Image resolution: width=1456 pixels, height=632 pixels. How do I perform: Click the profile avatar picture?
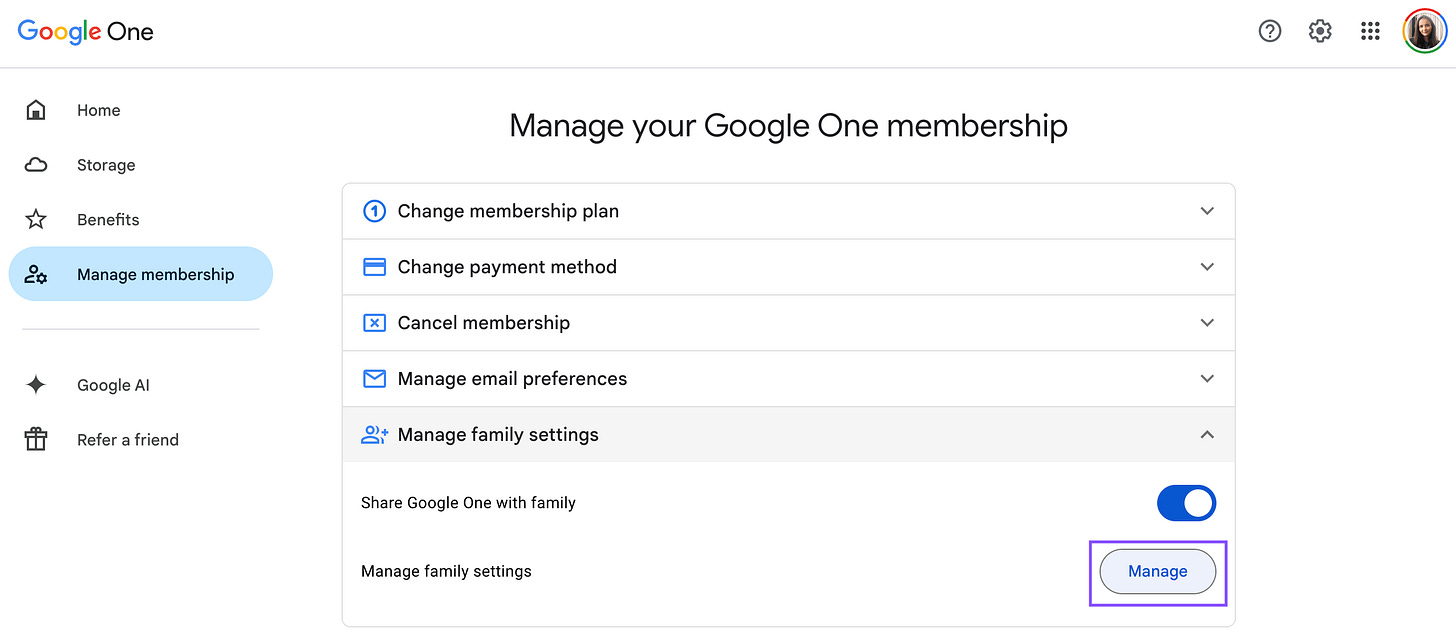[1424, 30]
